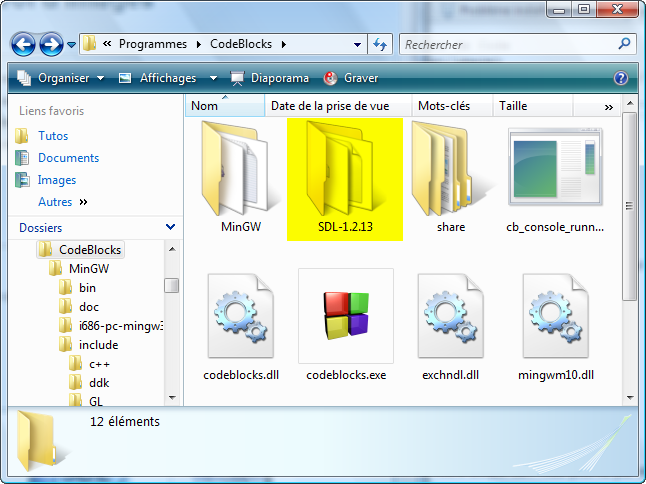Screen dimensions: 646x484
Task: Open address bar history dropdown
Action: 357,44
